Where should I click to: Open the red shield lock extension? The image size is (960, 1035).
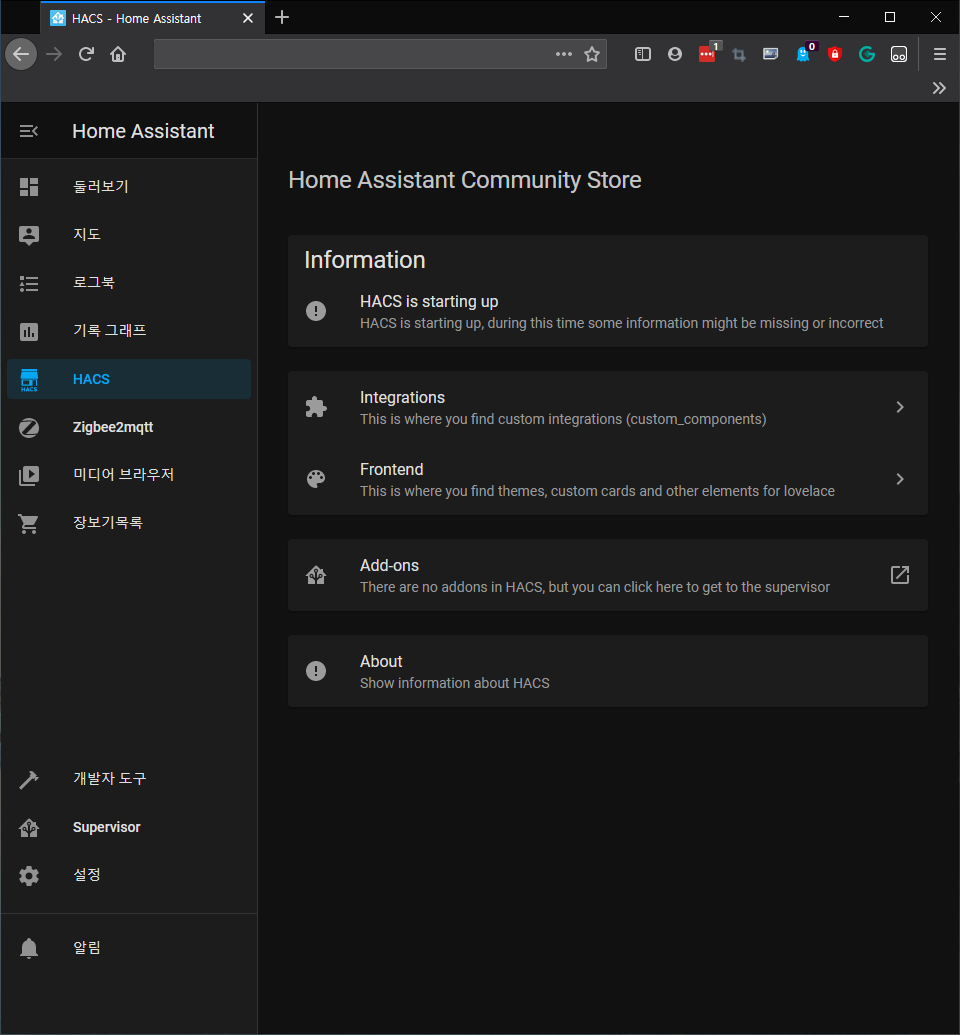pyautogui.click(x=835, y=54)
